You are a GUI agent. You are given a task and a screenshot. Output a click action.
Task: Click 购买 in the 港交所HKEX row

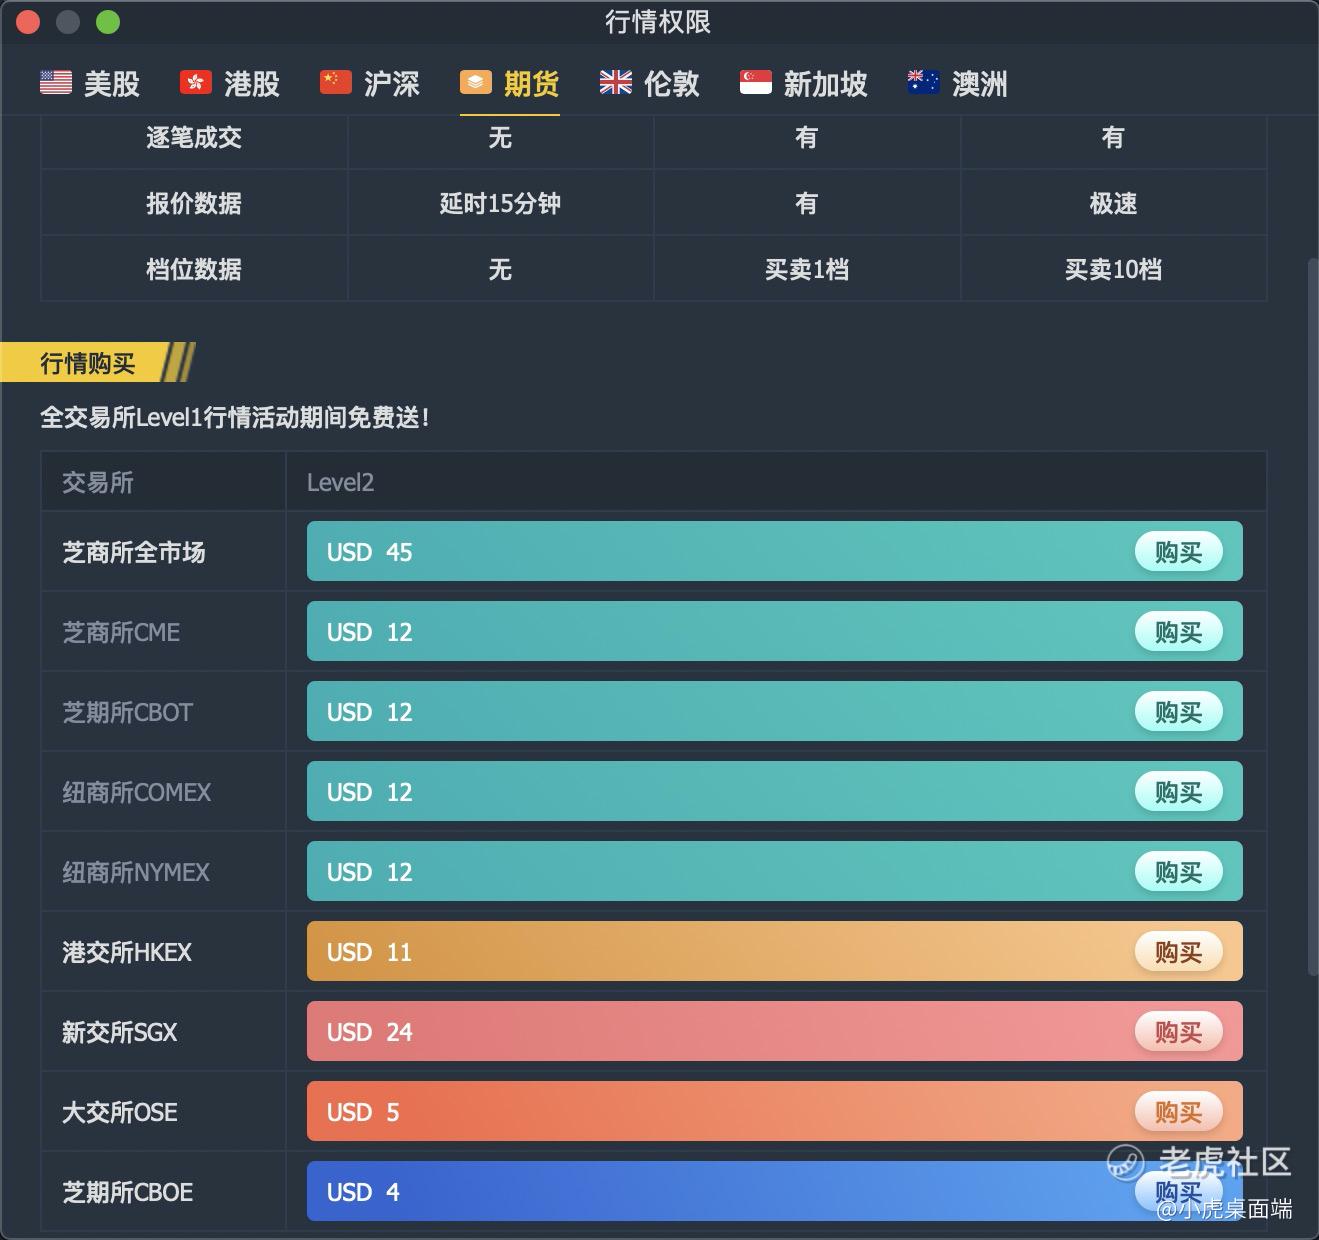tap(1178, 952)
